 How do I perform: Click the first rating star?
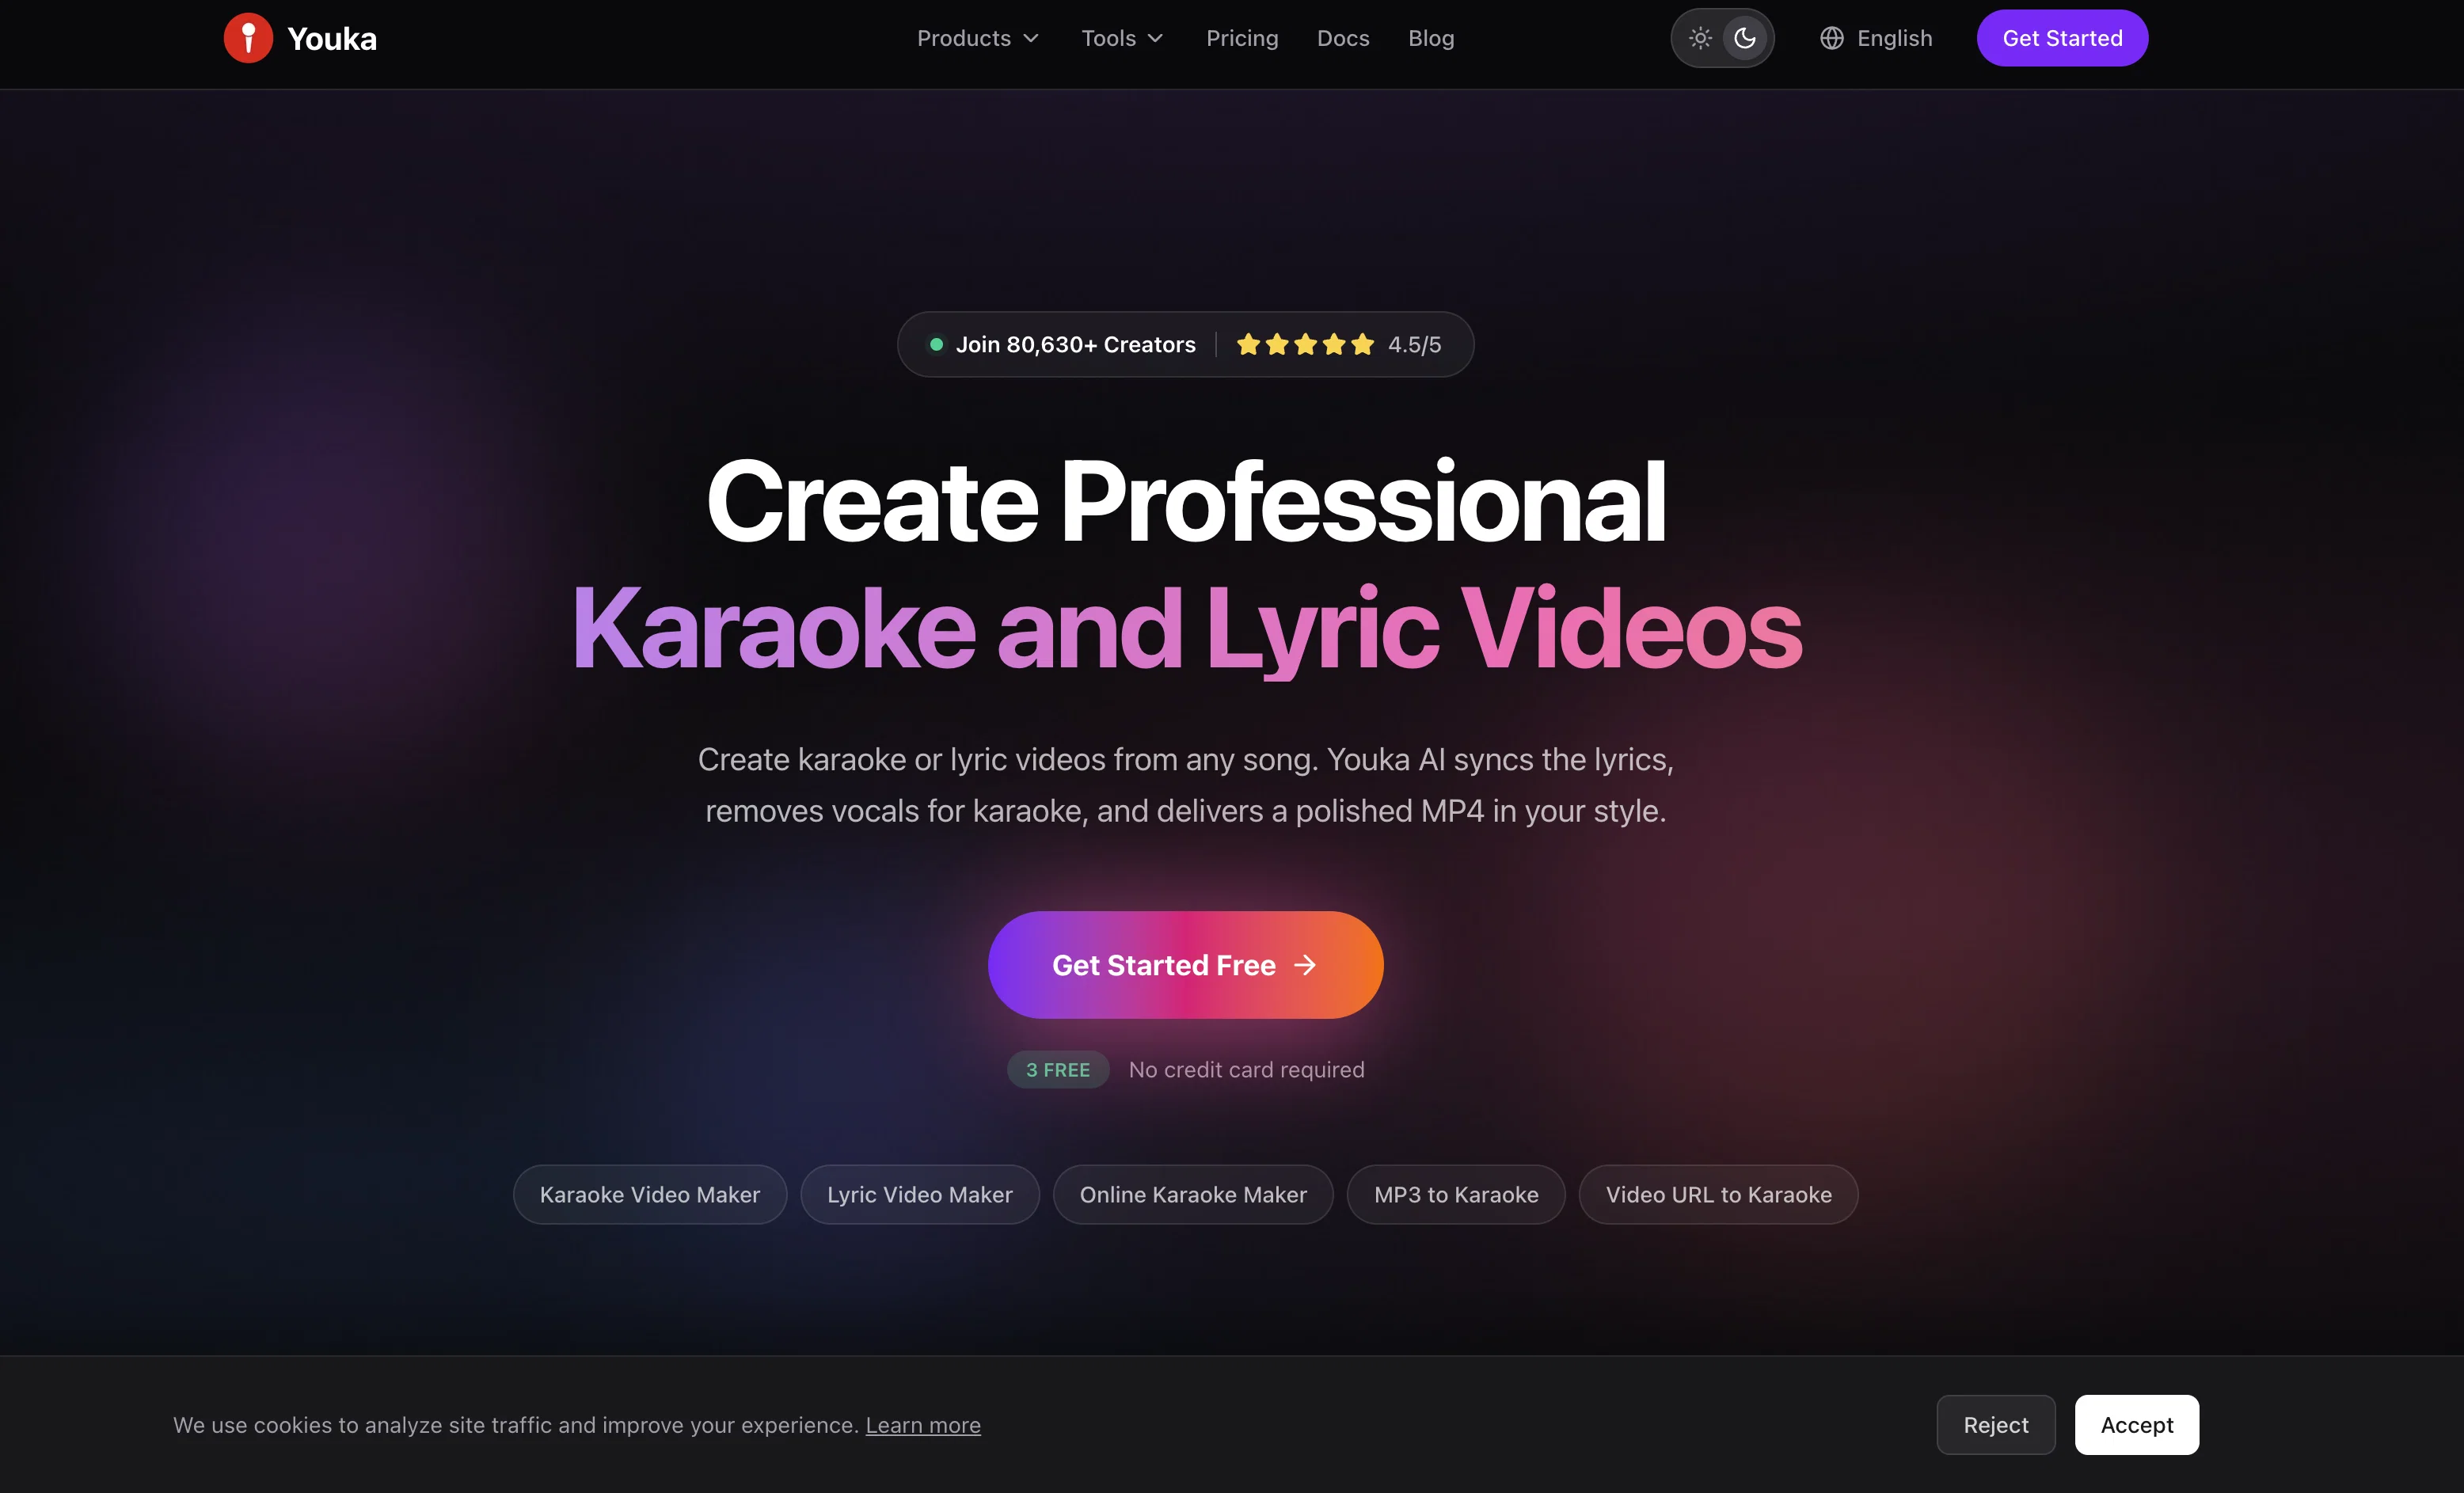[x=1248, y=344]
